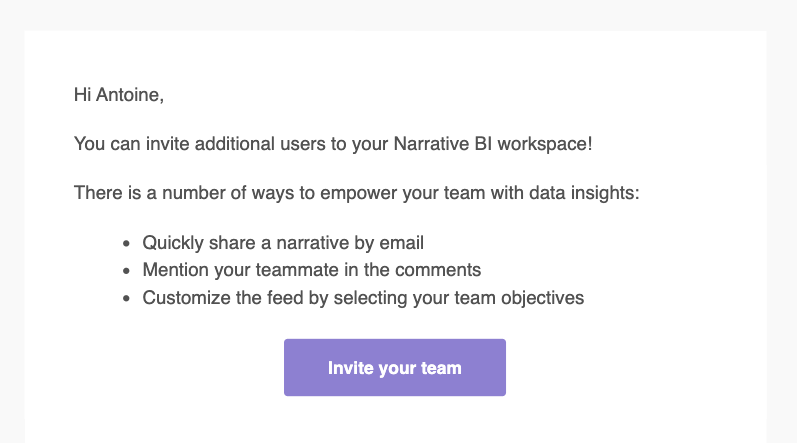Click the Invite your team button
The image size is (797, 443).
coord(394,368)
